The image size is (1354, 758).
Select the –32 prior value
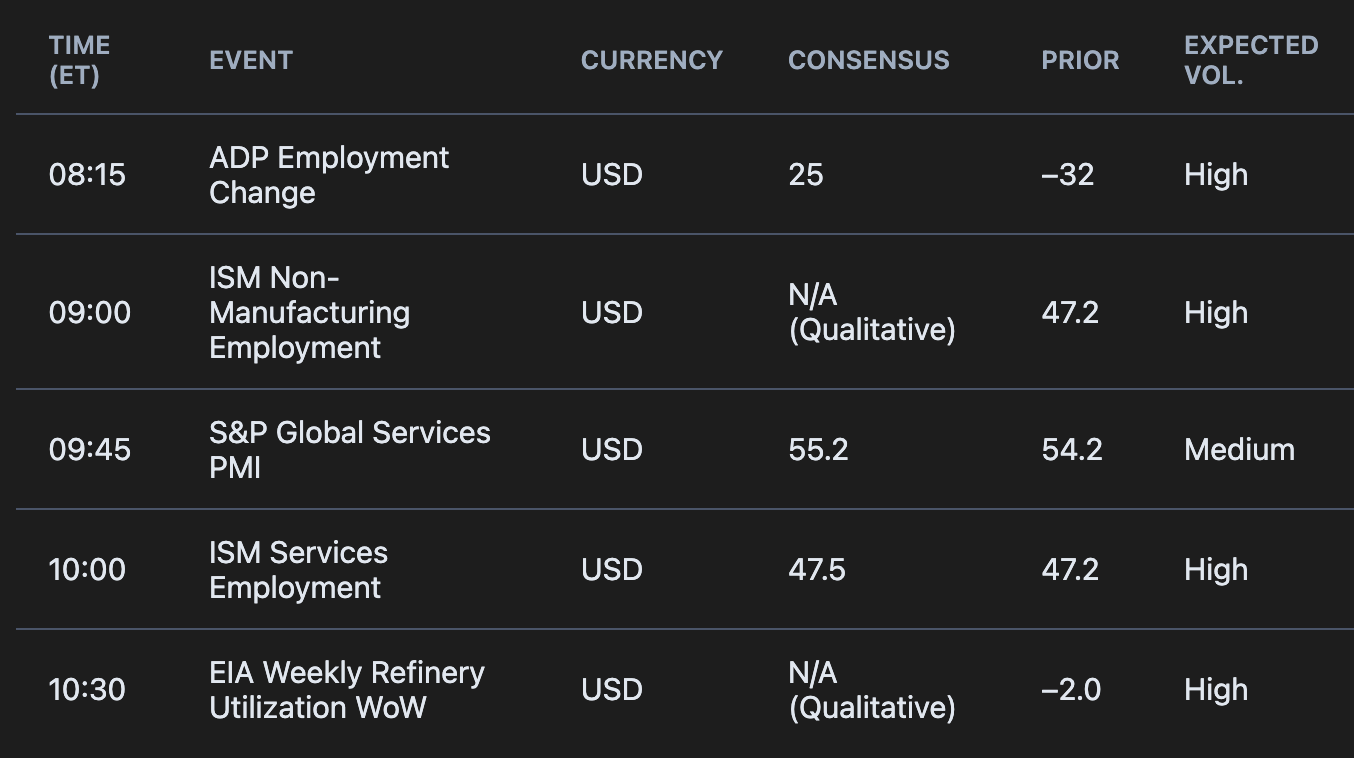point(1067,175)
